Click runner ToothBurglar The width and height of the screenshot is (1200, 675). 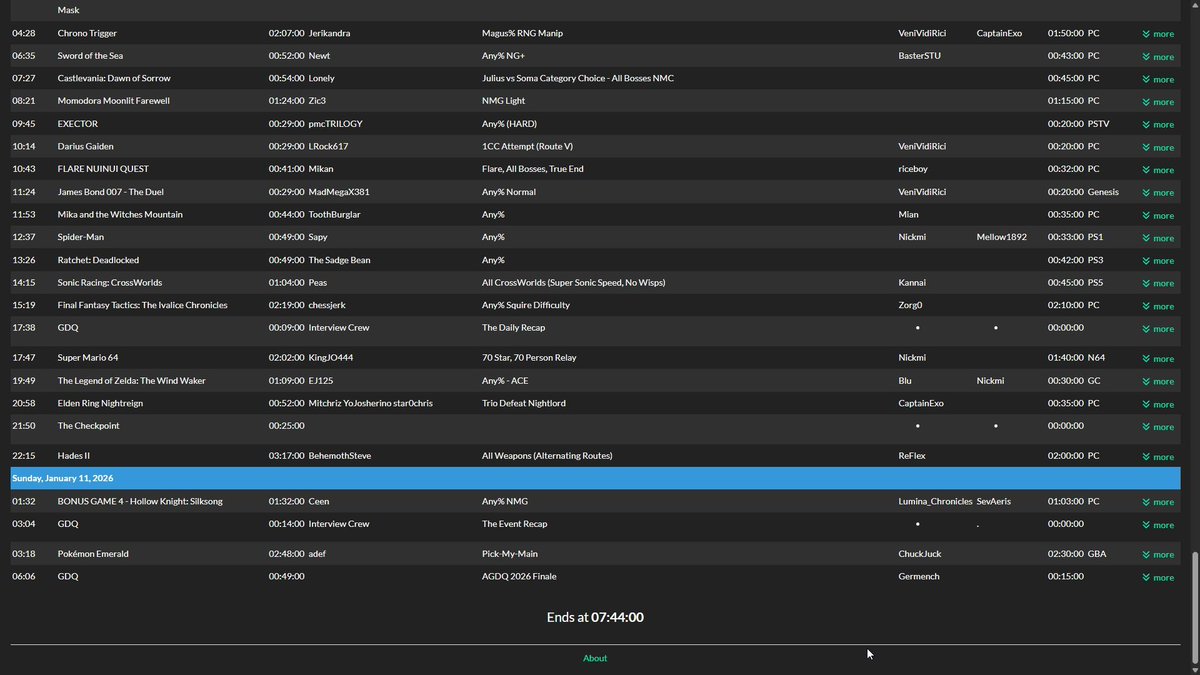(334, 214)
